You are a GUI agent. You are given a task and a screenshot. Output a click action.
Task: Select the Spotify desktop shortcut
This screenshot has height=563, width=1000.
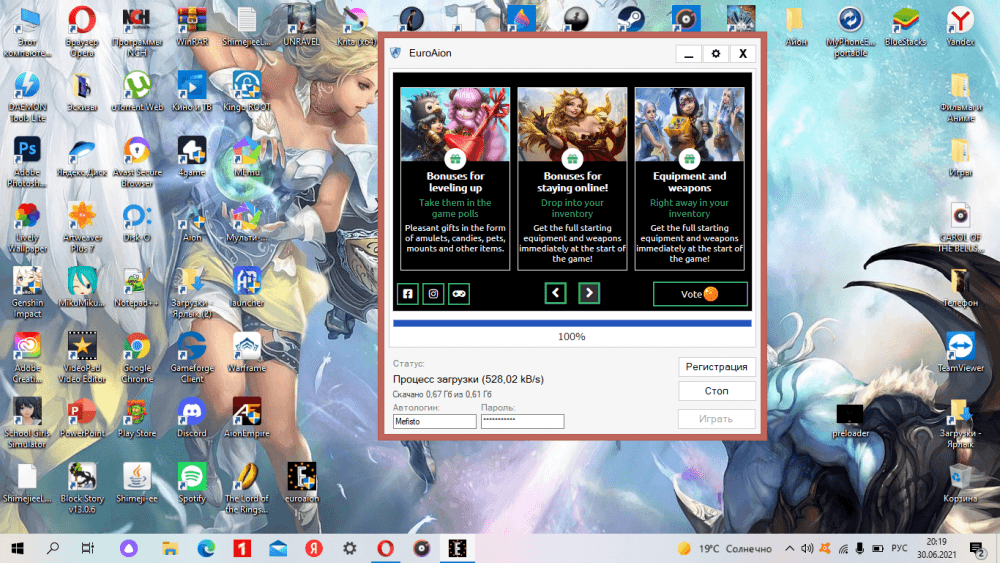[x=191, y=478]
